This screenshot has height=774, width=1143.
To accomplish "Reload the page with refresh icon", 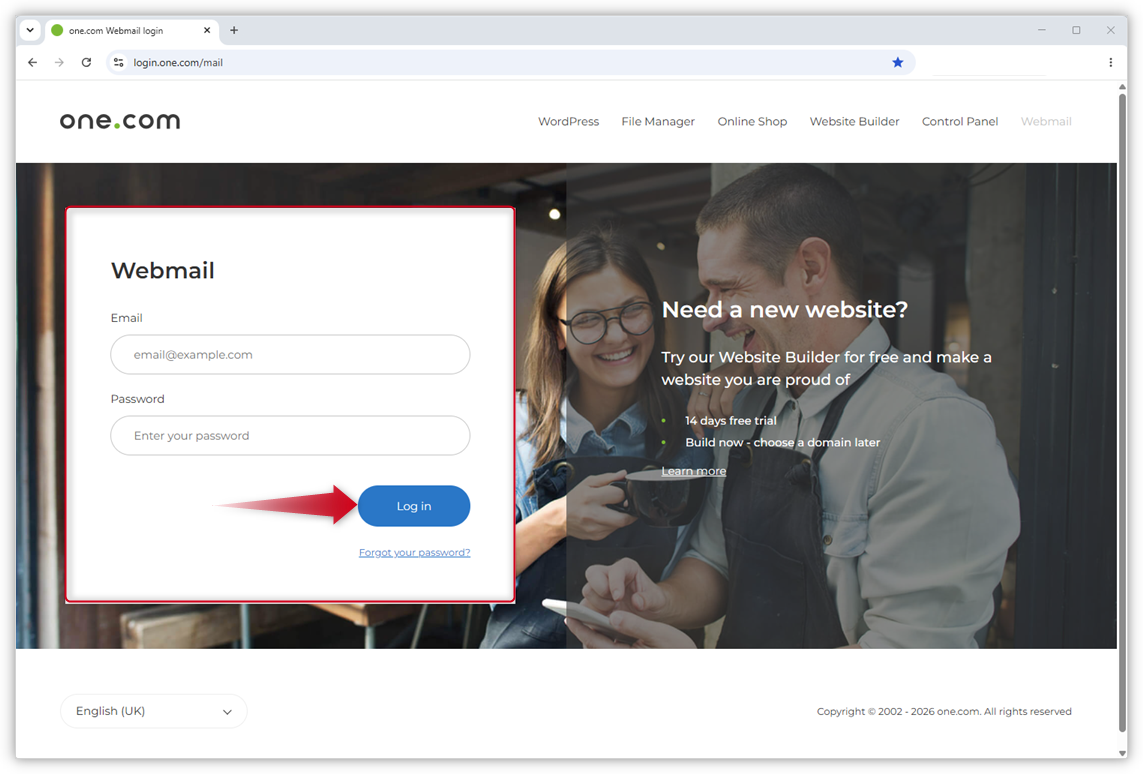I will coord(86,63).
